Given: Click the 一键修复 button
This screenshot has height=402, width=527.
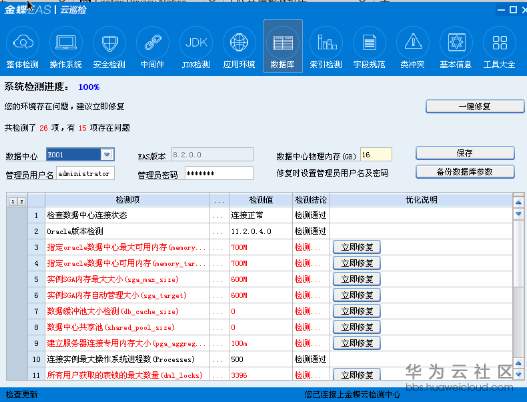Looking at the screenshot, I should (475, 107).
